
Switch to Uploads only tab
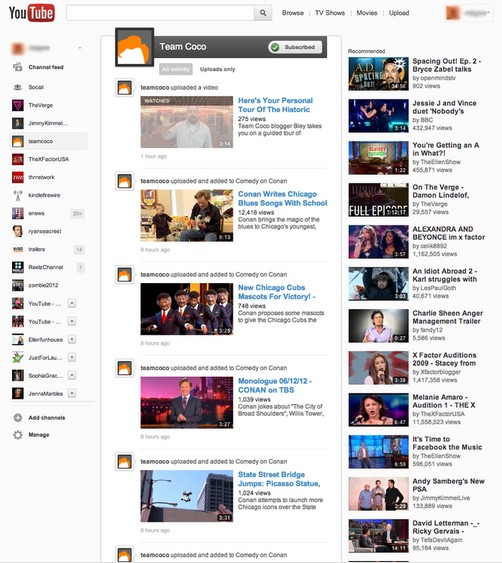pyautogui.click(x=218, y=69)
